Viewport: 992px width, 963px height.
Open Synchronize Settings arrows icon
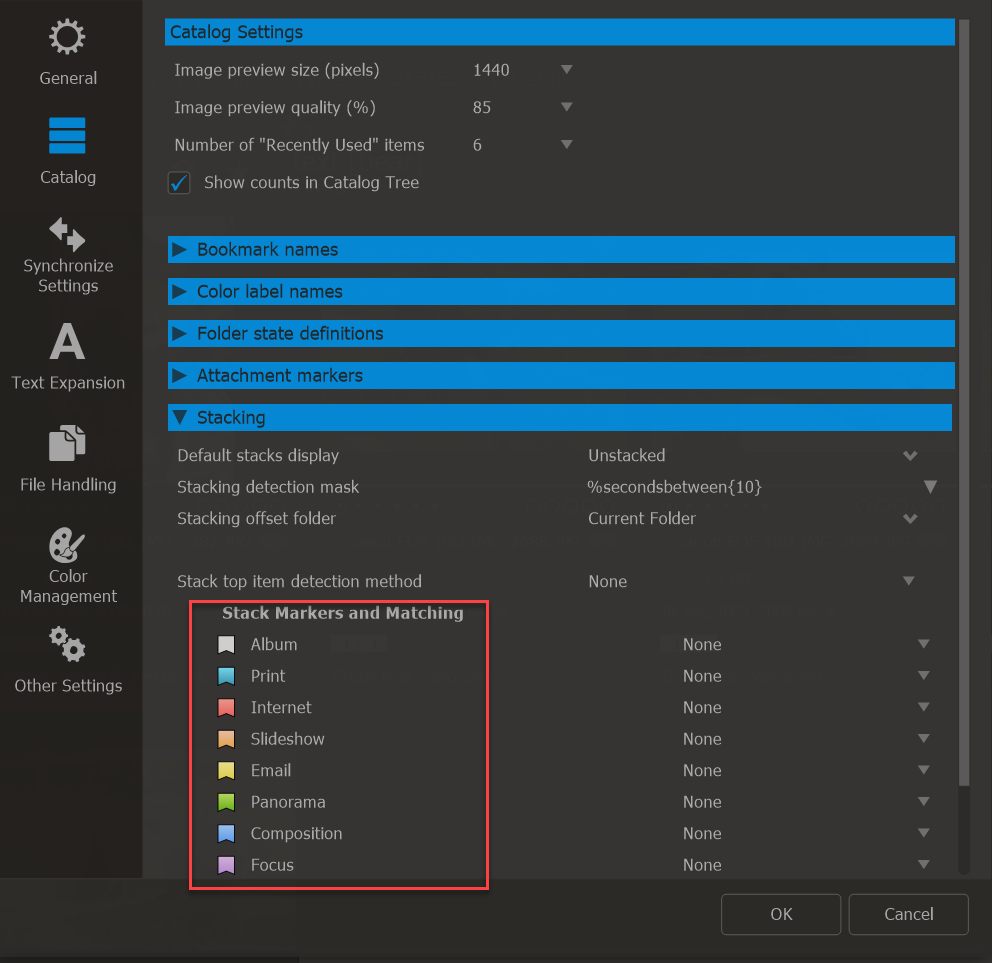point(67,234)
